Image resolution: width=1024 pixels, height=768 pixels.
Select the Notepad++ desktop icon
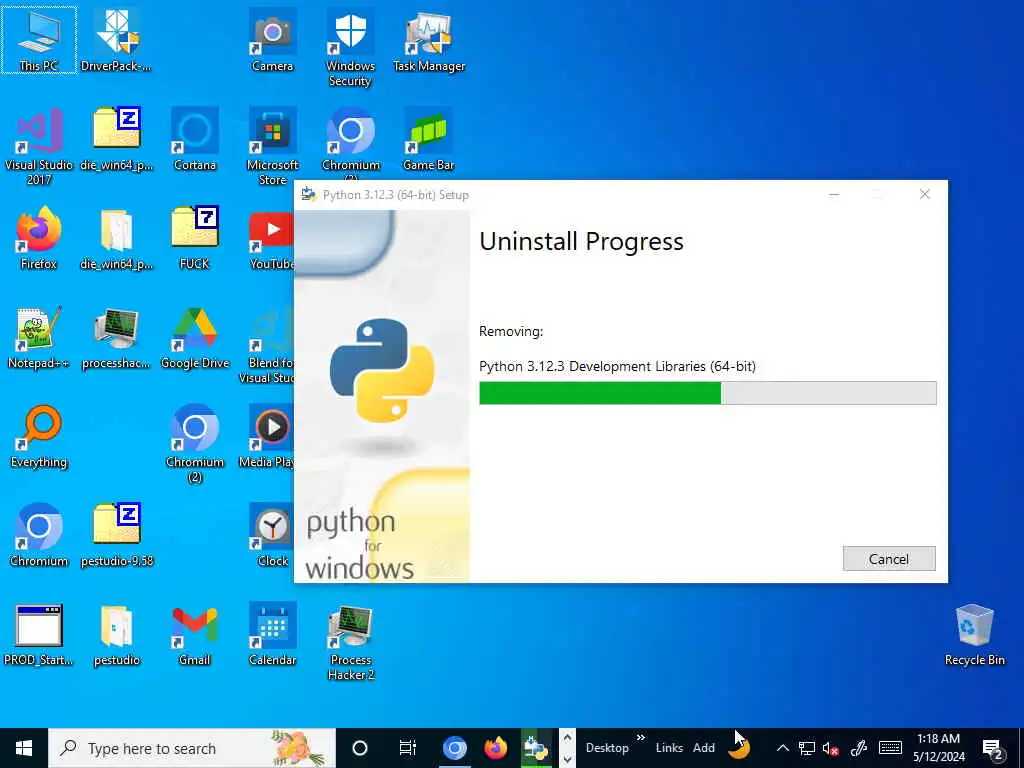click(39, 337)
